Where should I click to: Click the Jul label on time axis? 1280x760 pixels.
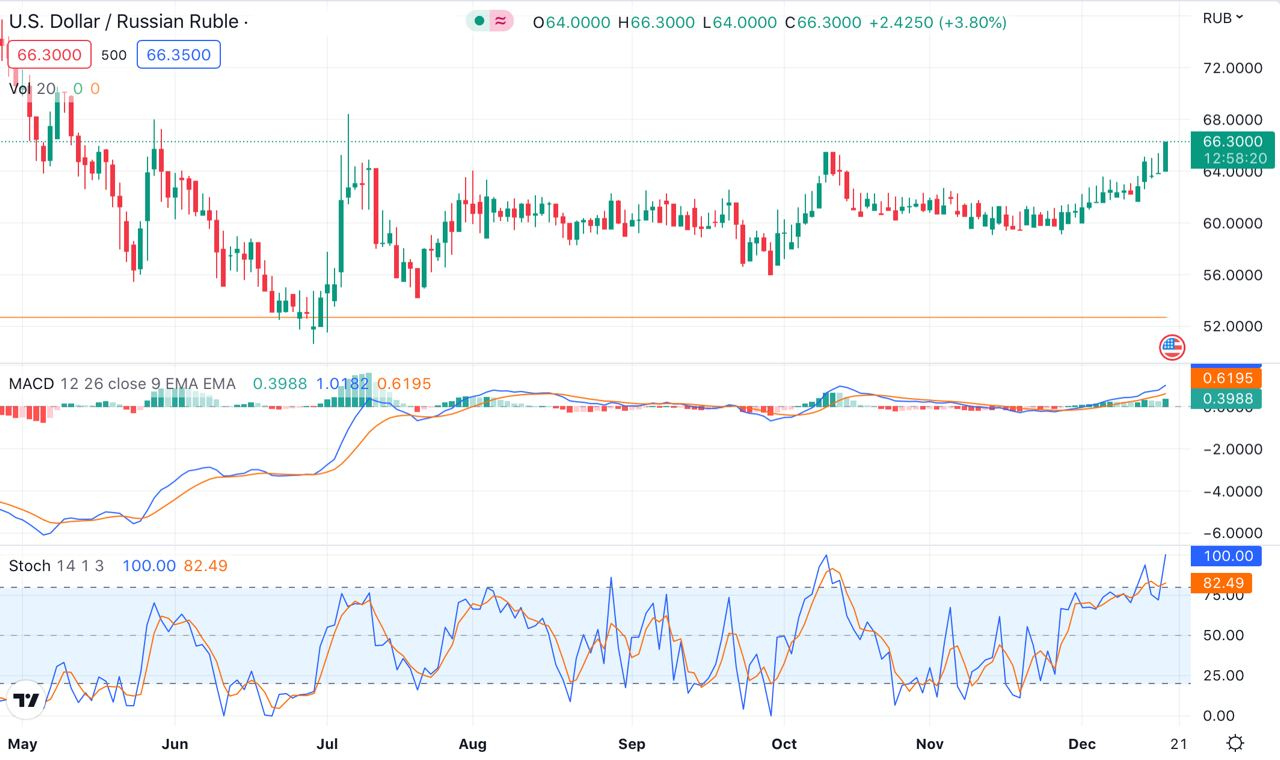tap(327, 744)
